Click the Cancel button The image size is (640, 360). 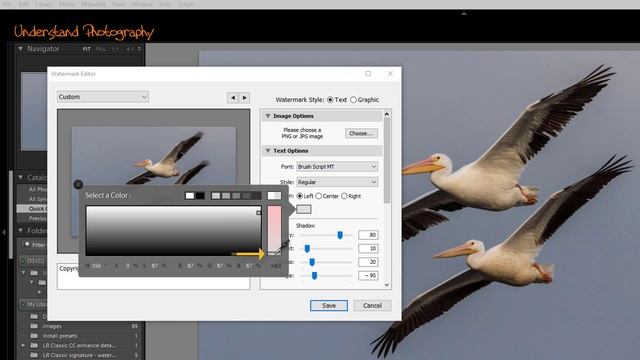click(x=372, y=305)
